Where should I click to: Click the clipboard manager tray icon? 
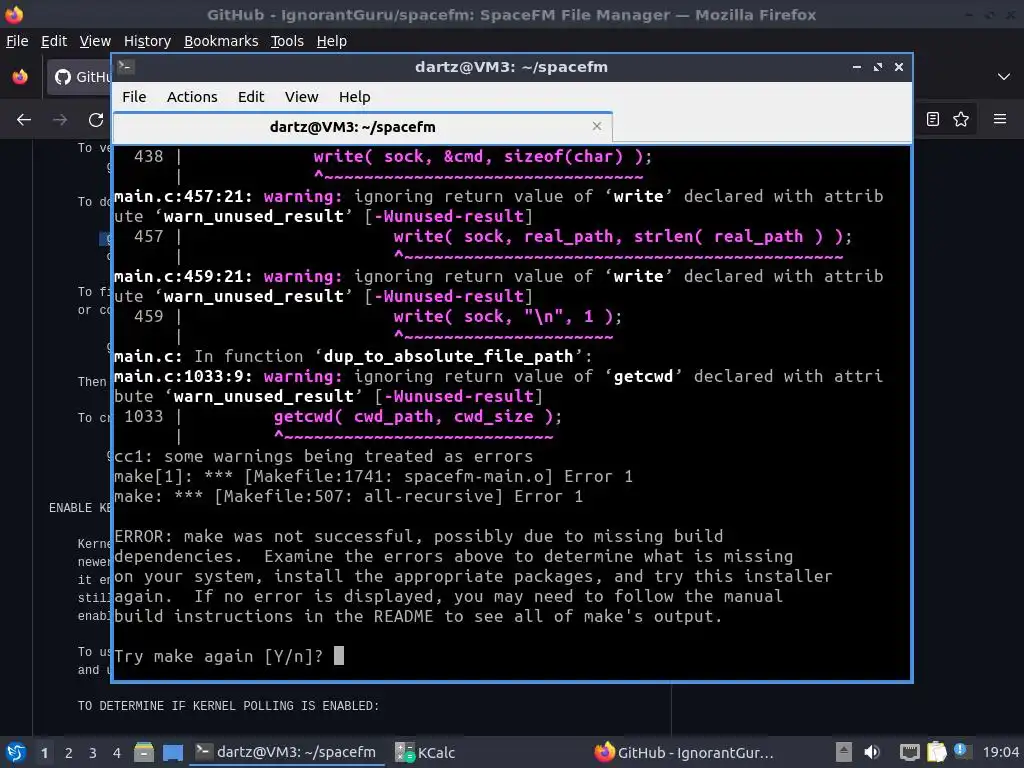pos(936,752)
